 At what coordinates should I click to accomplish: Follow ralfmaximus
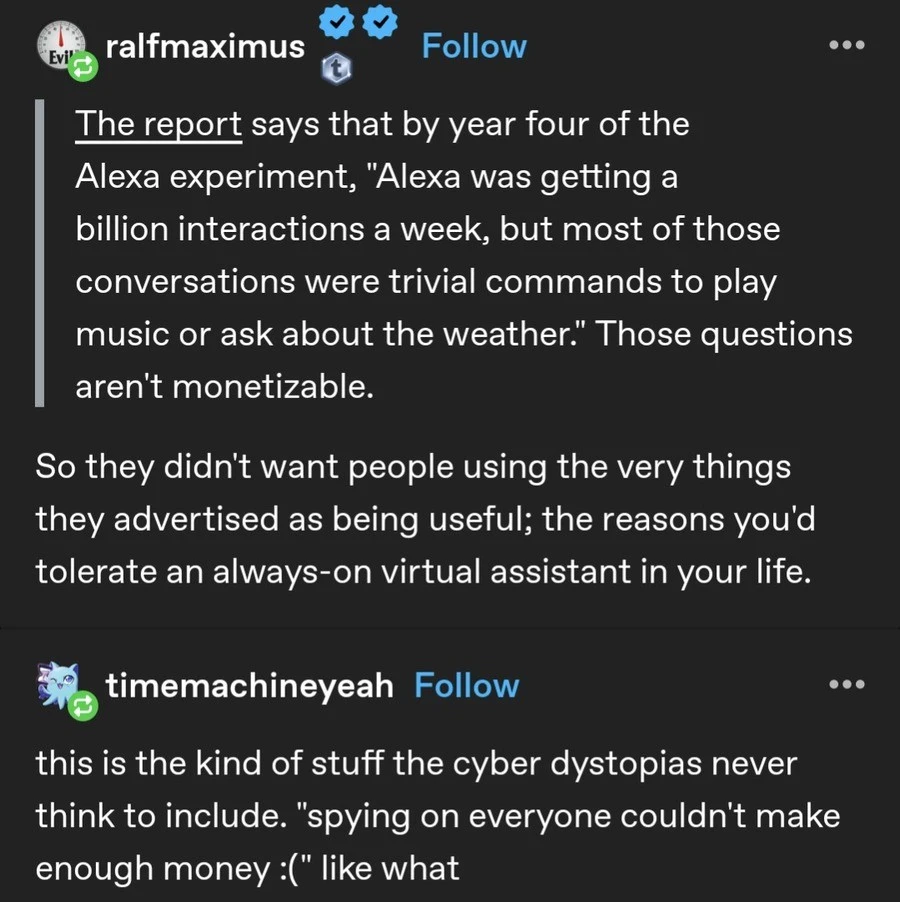473,46
